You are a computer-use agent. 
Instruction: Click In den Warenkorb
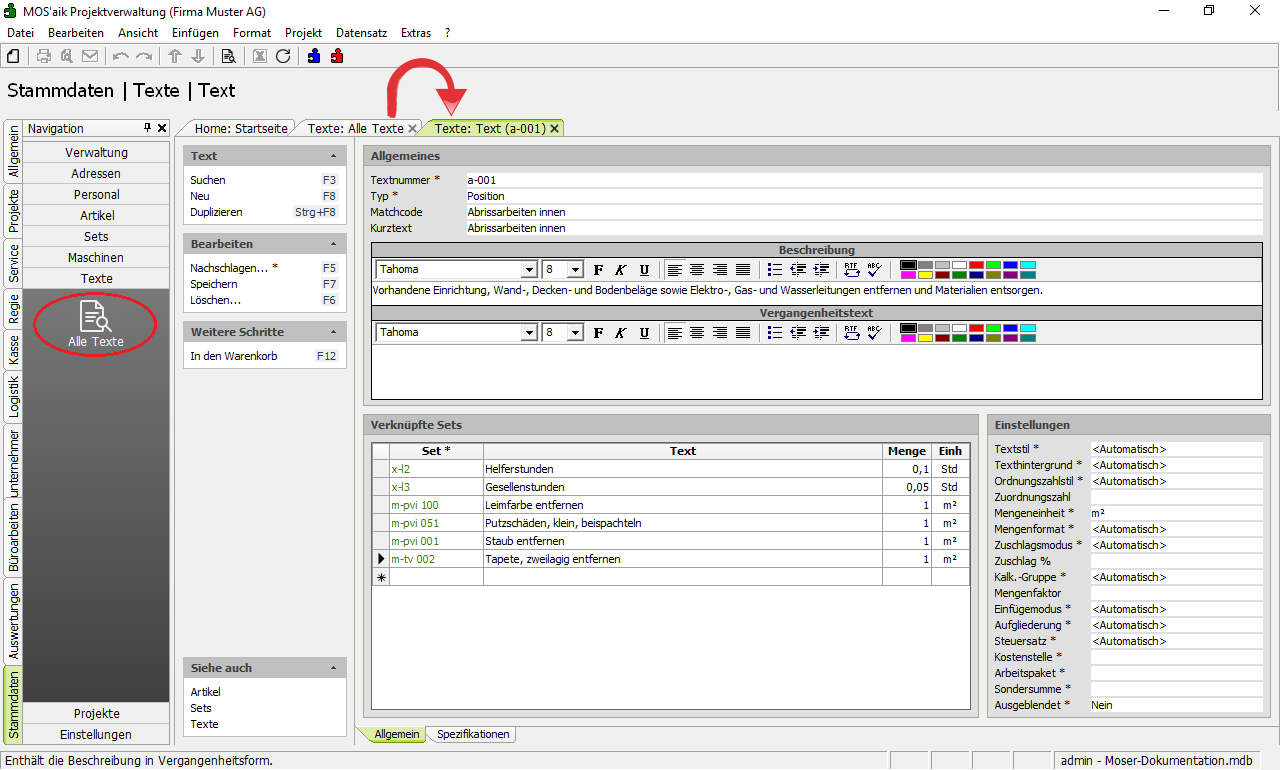click(234, 356)
